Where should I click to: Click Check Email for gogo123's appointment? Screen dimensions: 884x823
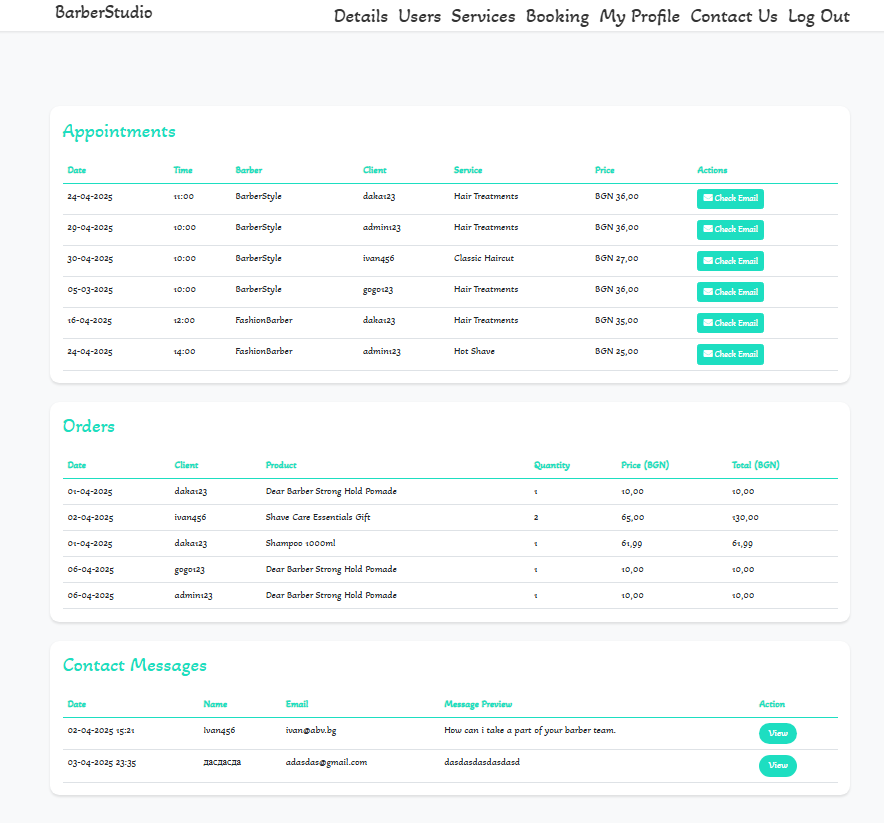(729, 292)
